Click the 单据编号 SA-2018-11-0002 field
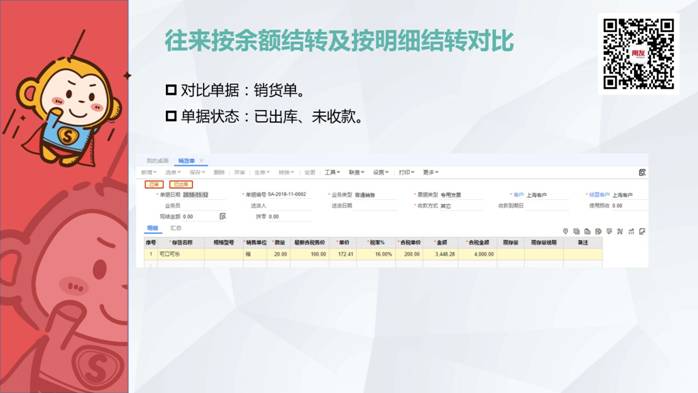 pos(275,194)
